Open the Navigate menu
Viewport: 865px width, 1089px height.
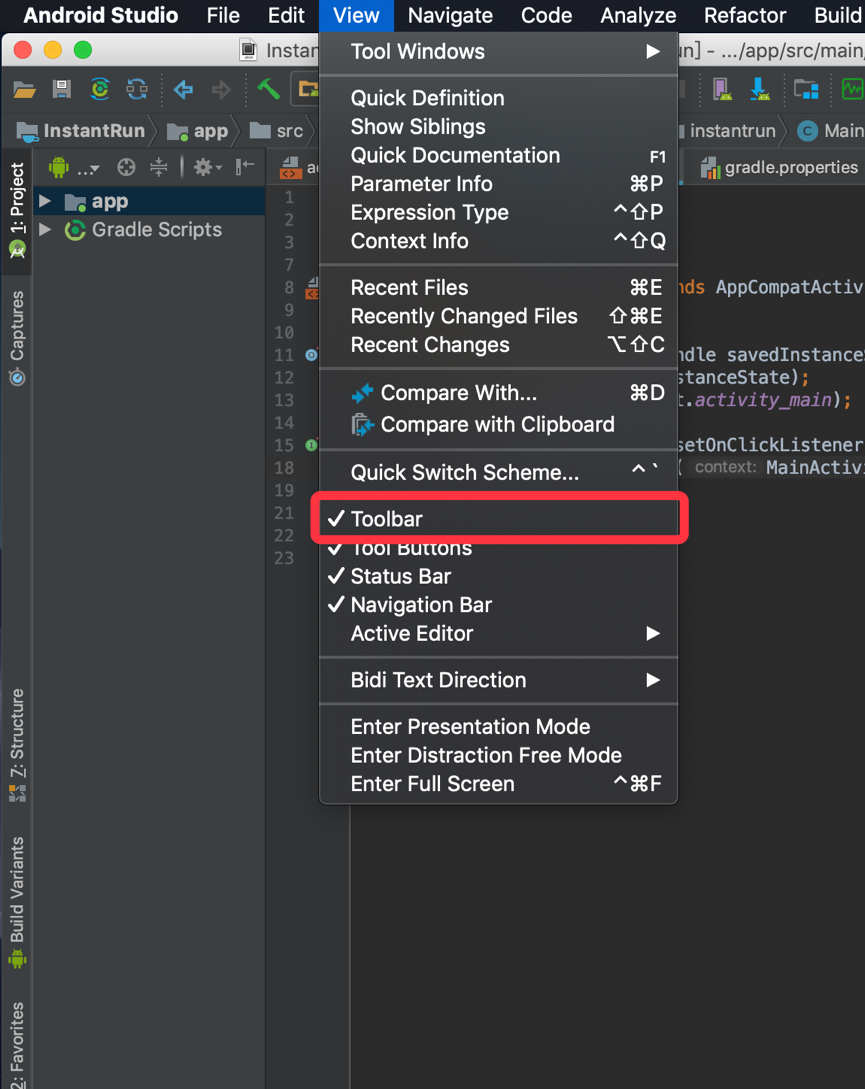(x=450, y=15)
